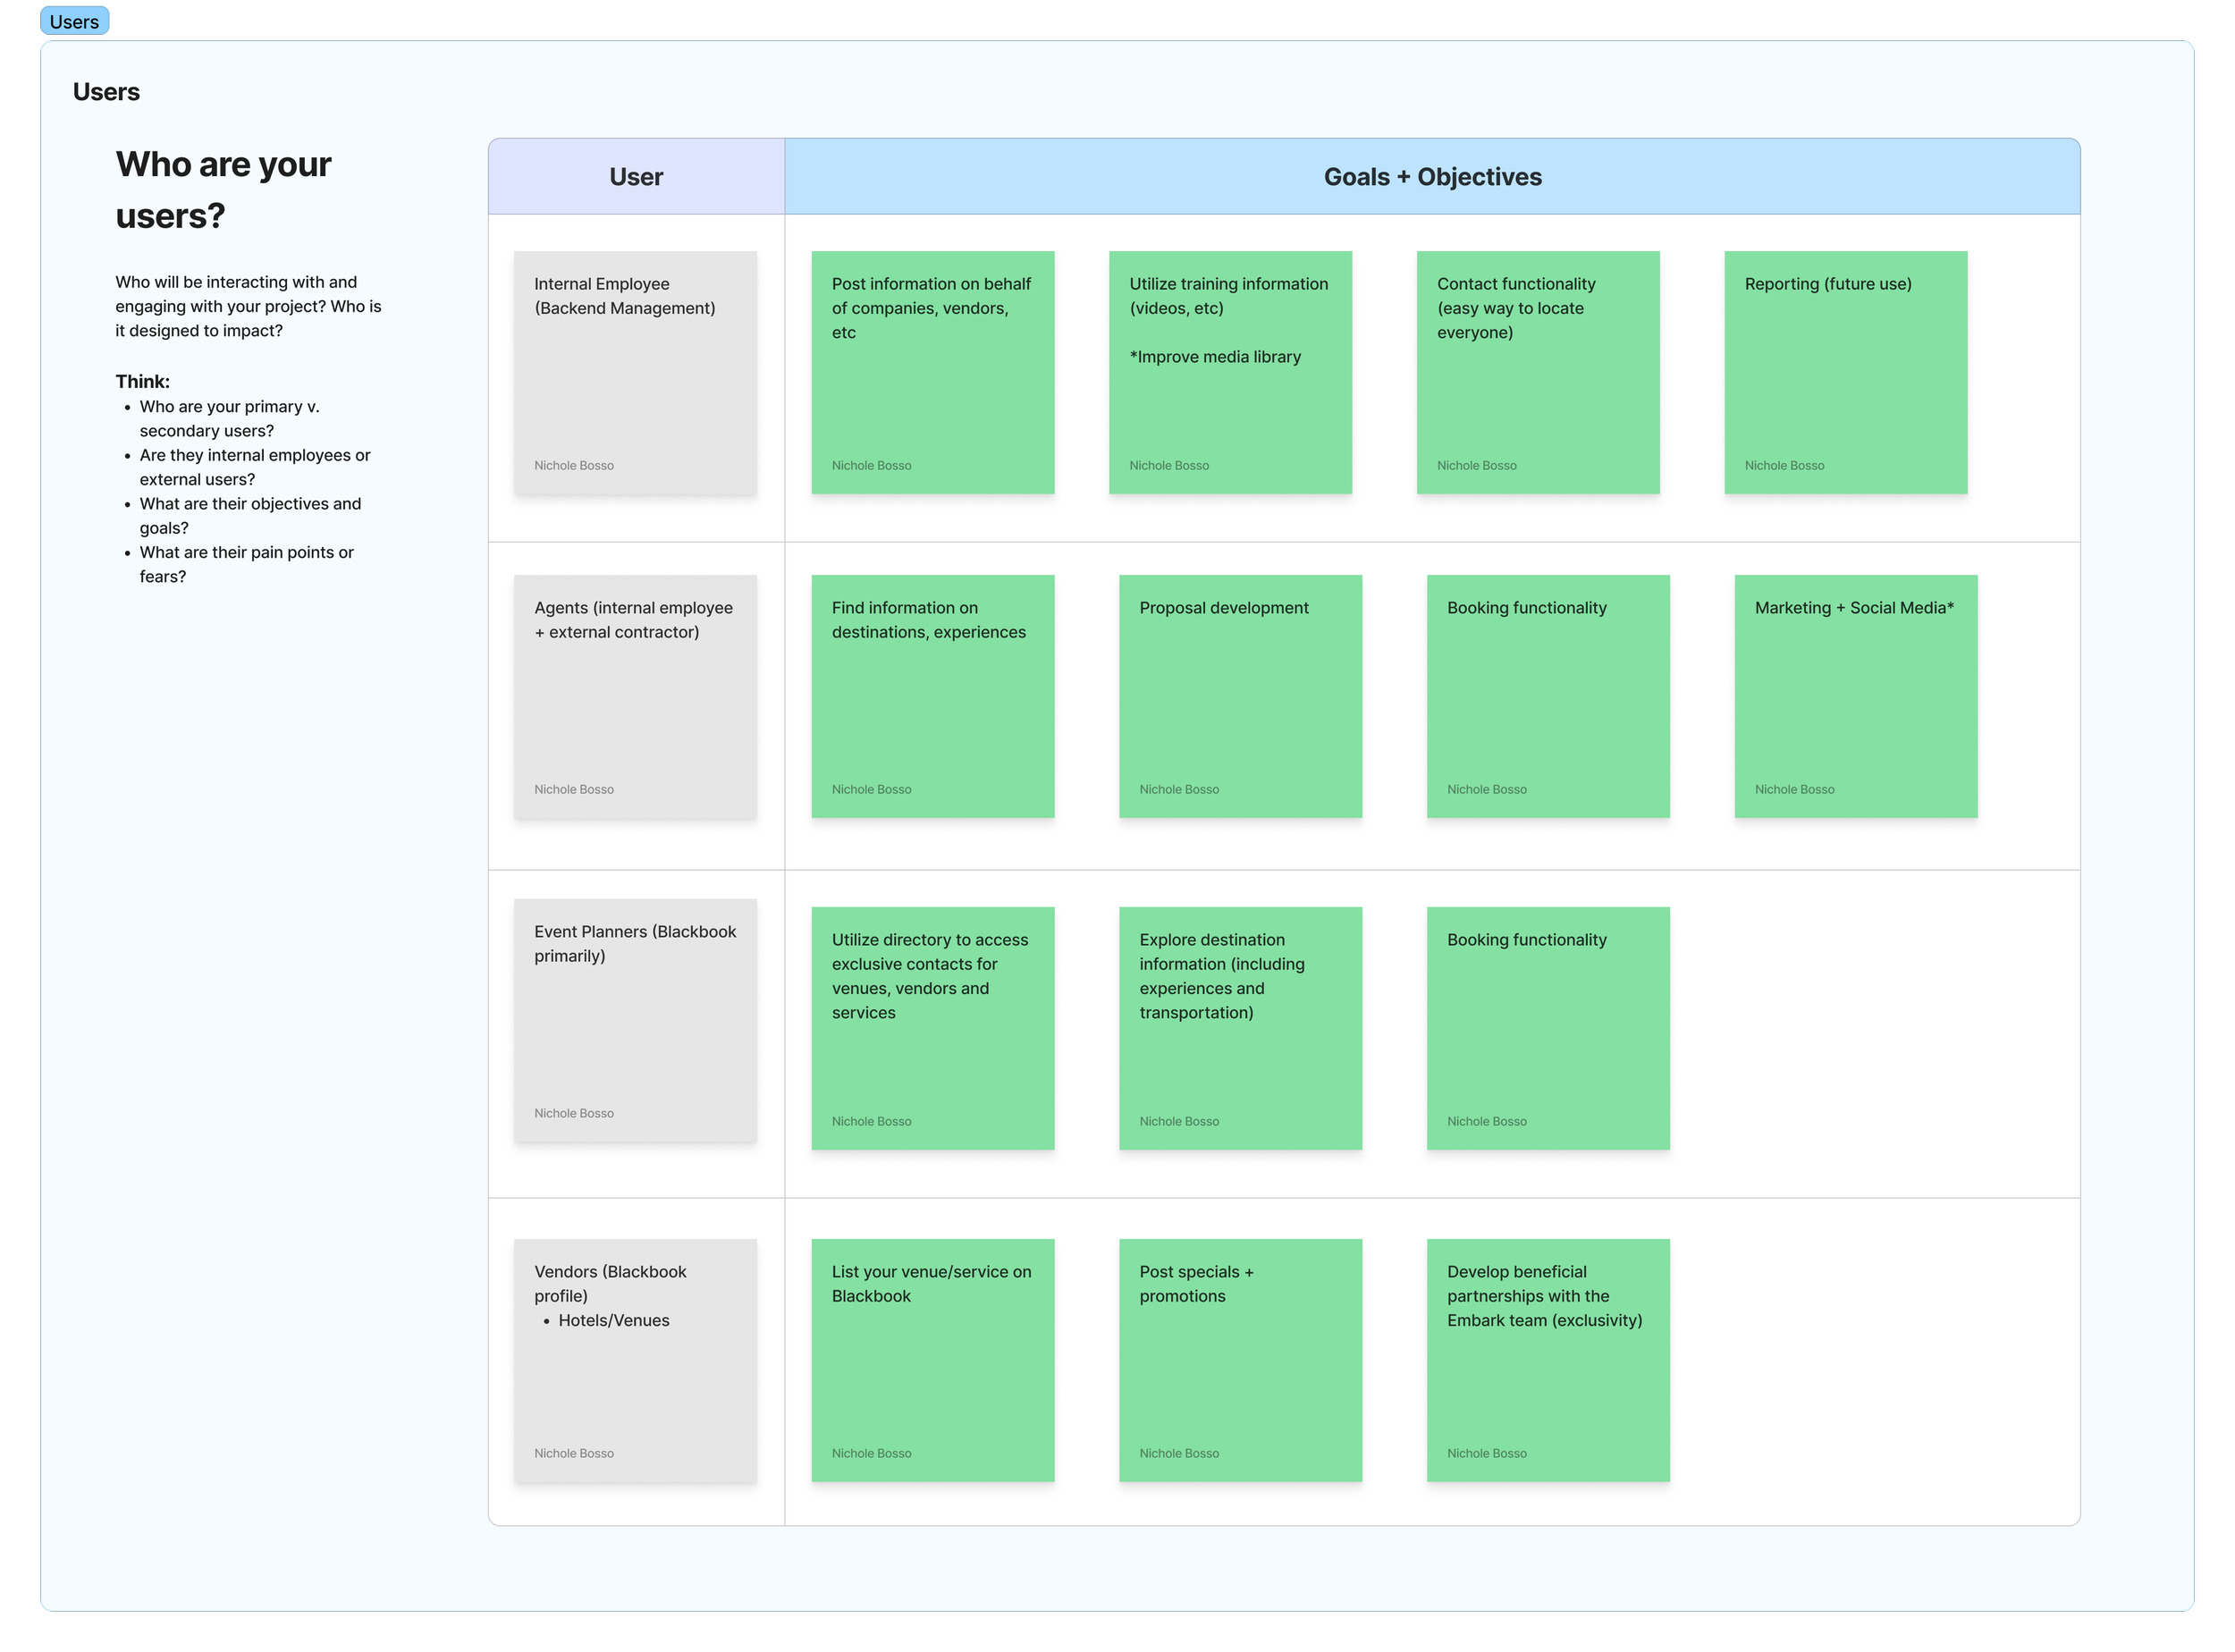The height and width of the screenshot is (1652, 2235).
Task: Select Event Planners (Blackbook primarily) sticky
Action: click(x=635, y=1020)
